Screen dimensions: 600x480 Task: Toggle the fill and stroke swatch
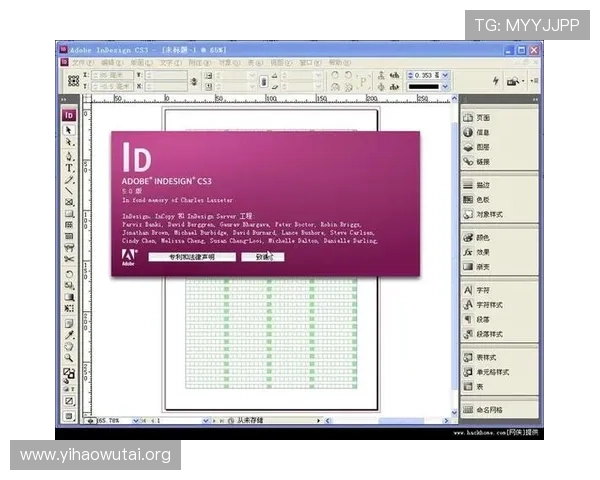(69, 373)
